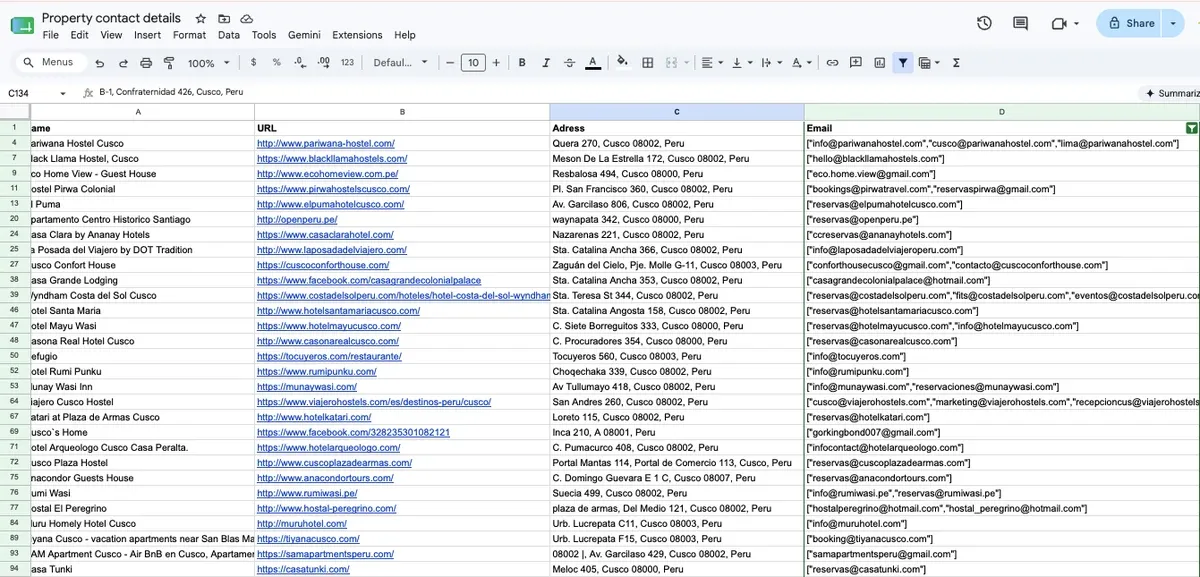Select the column C header
Image resolution: width=1200 pixels, height=577 pixels.
point(677,112)
